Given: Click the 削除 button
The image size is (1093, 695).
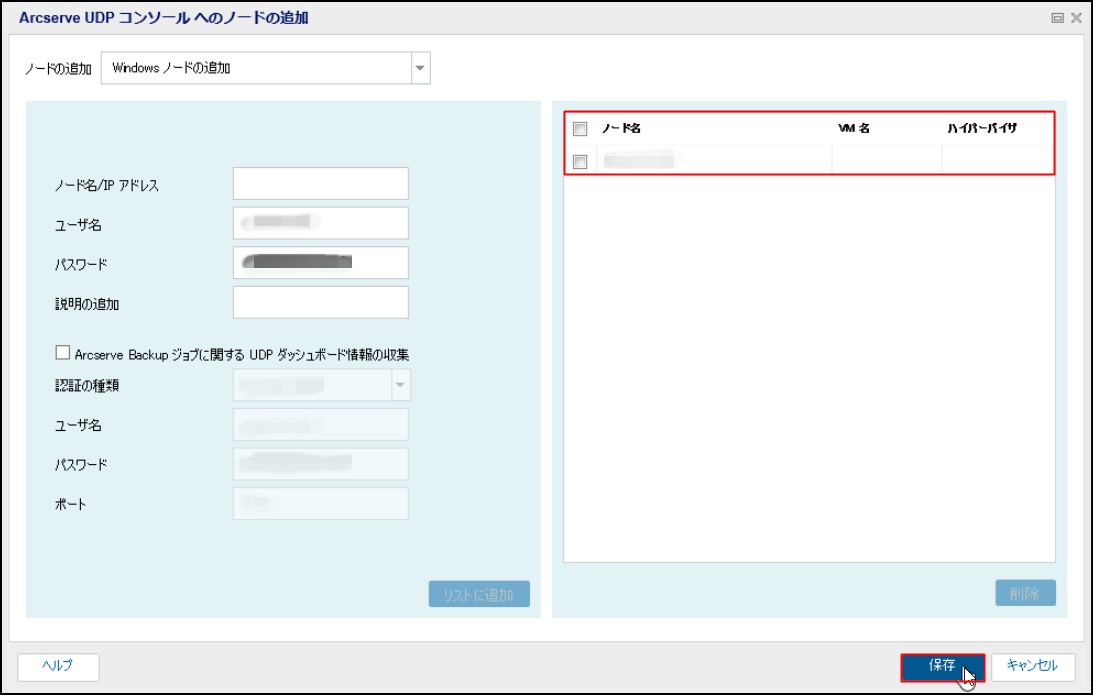Looking at the screenshot, I should [x=1025, y=593].
